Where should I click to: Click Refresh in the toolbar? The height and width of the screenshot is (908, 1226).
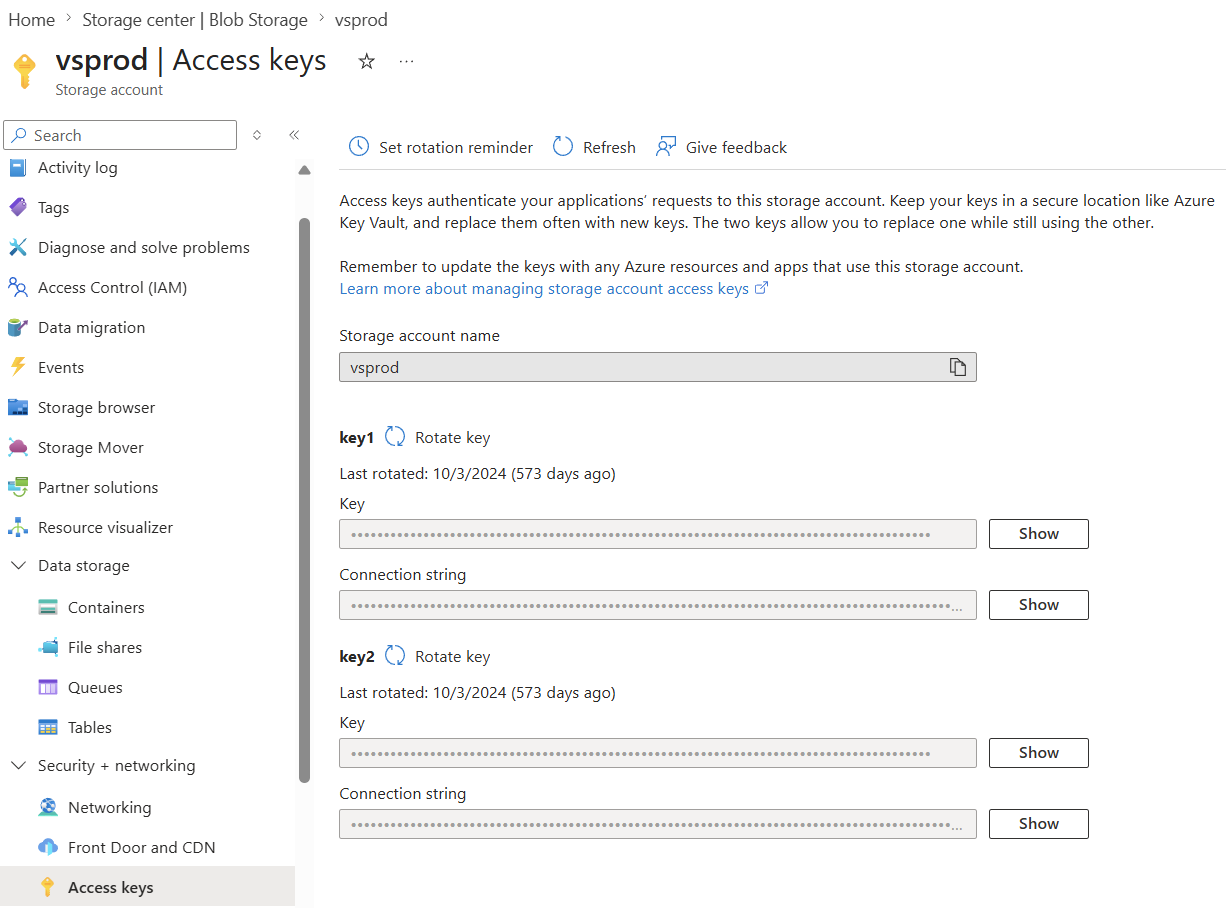pyautogui.click(x=609, y=147)
